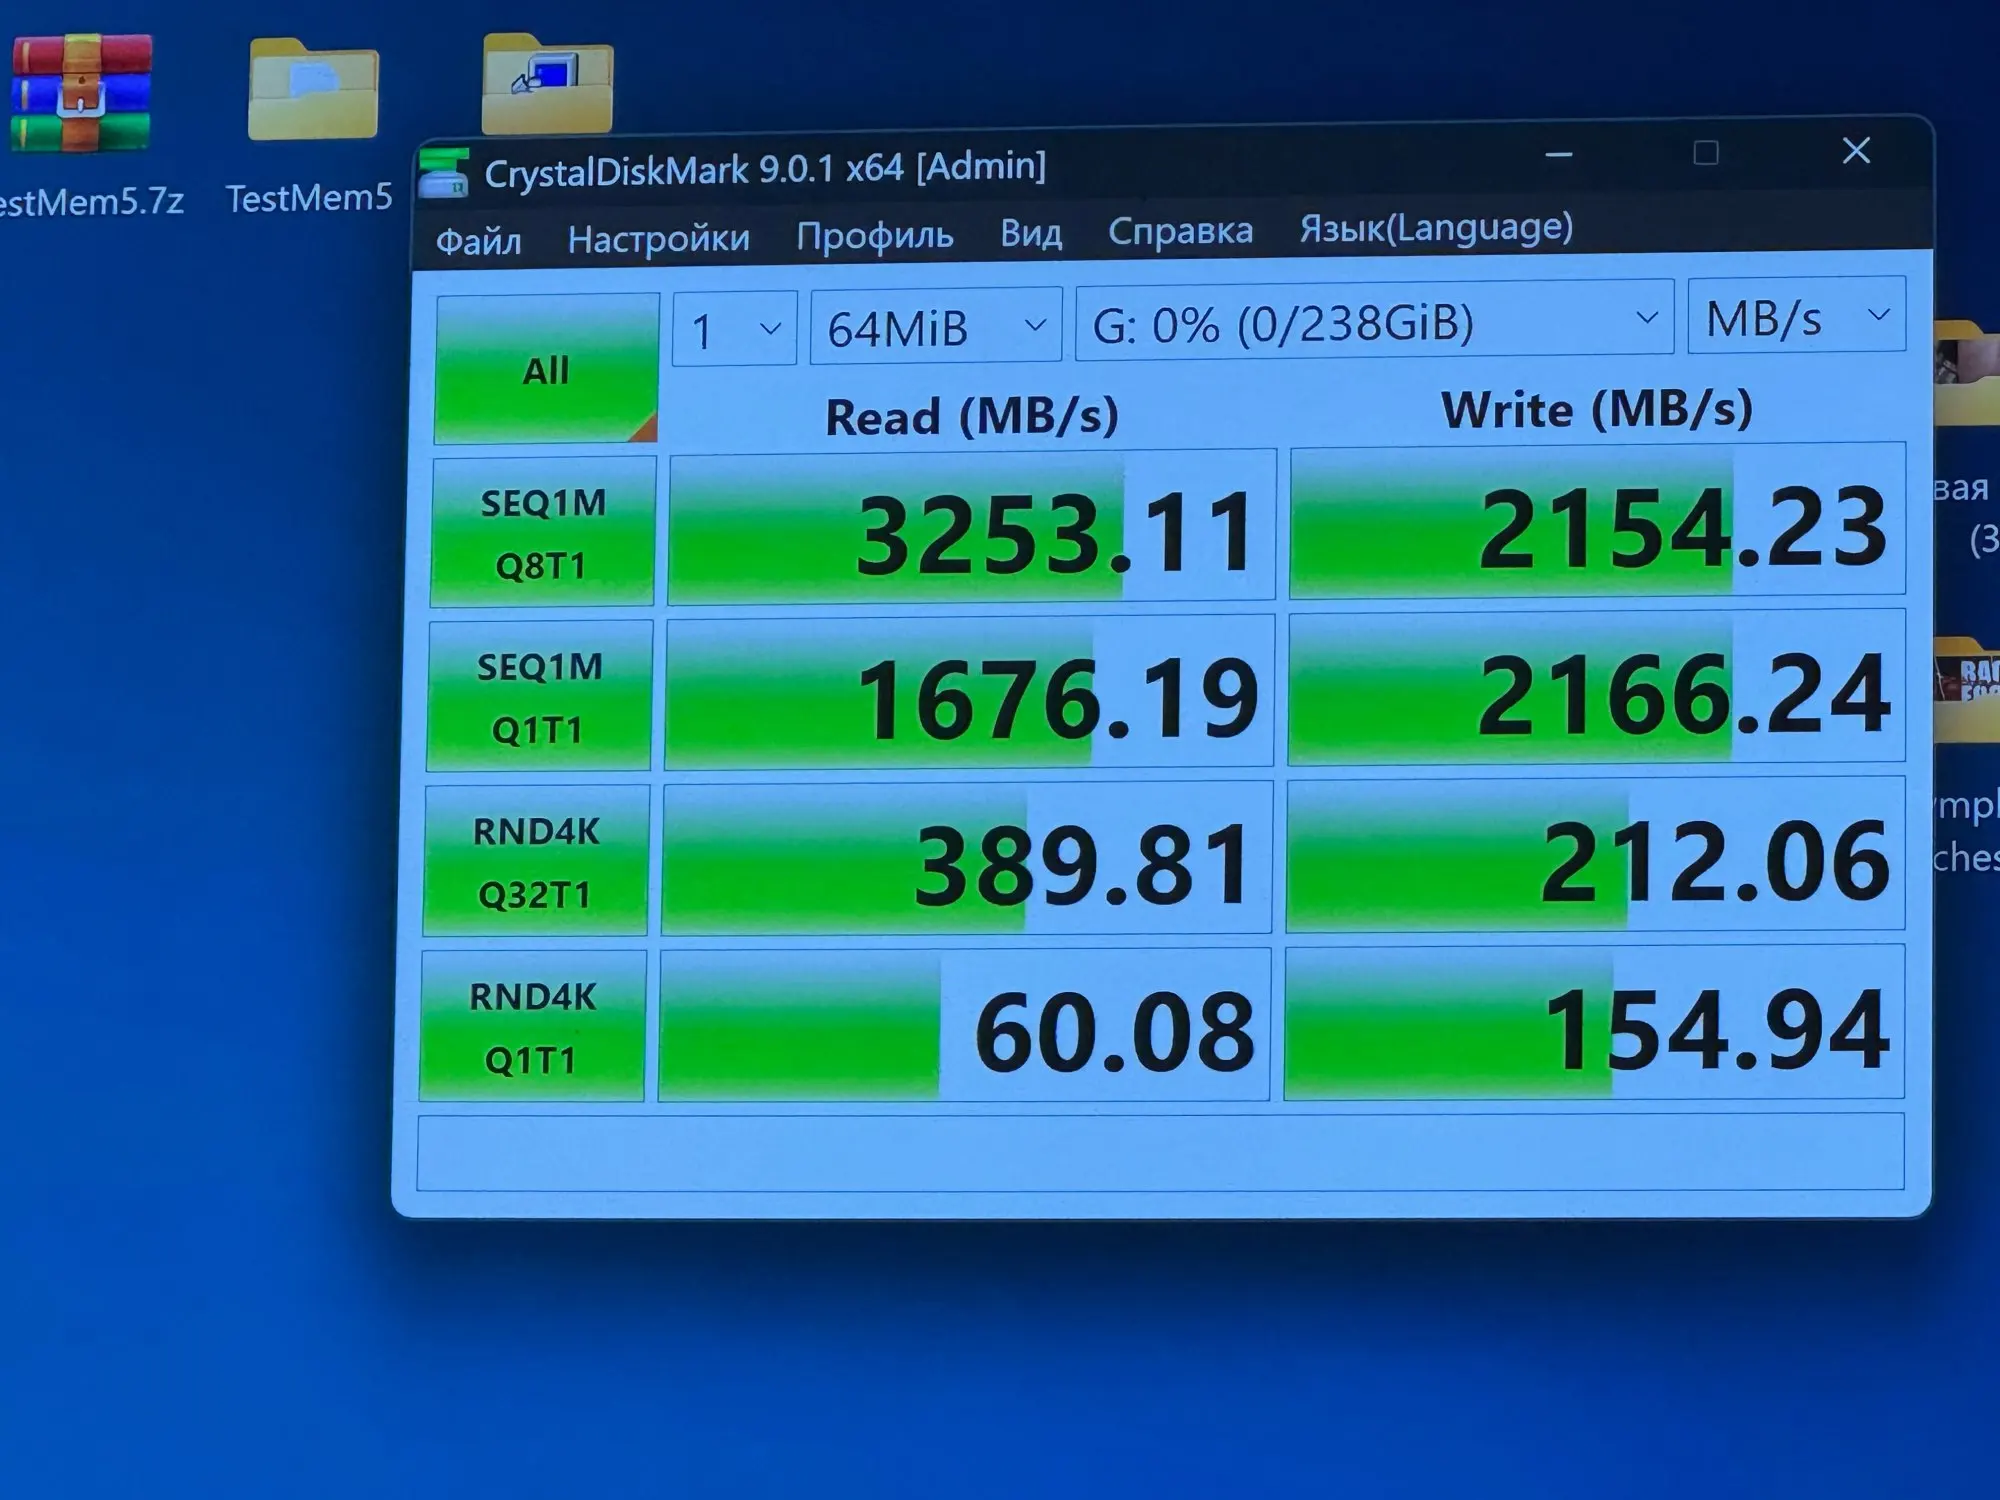Run the RND4K Q1T1 benchmark
Viewport: 2000px width, 1500px height.
click(532, 1027)
